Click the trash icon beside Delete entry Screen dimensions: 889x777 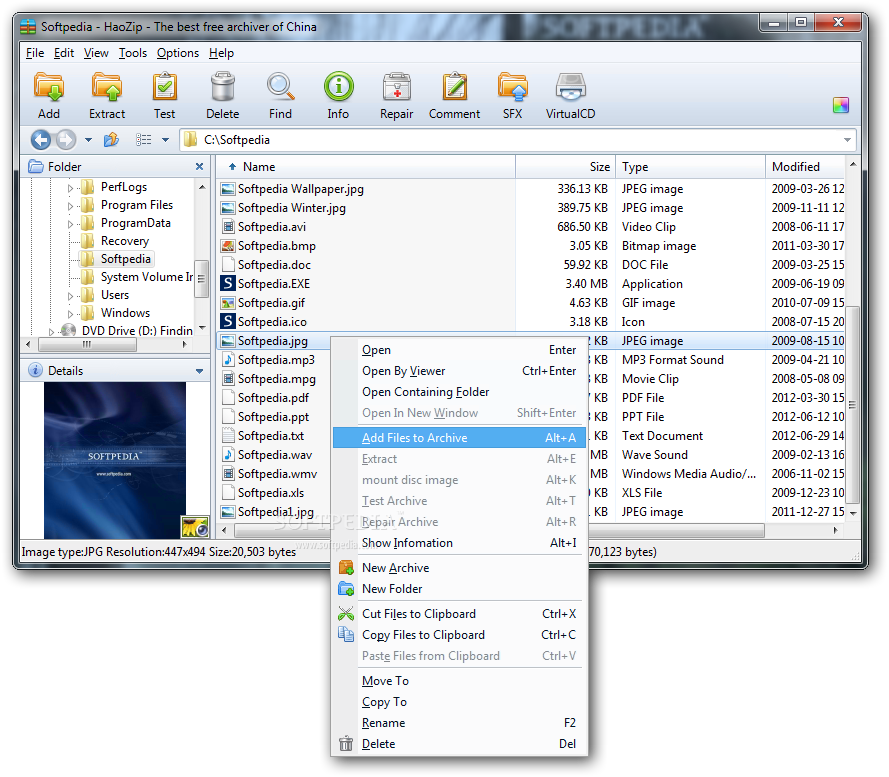click(346, 744)
